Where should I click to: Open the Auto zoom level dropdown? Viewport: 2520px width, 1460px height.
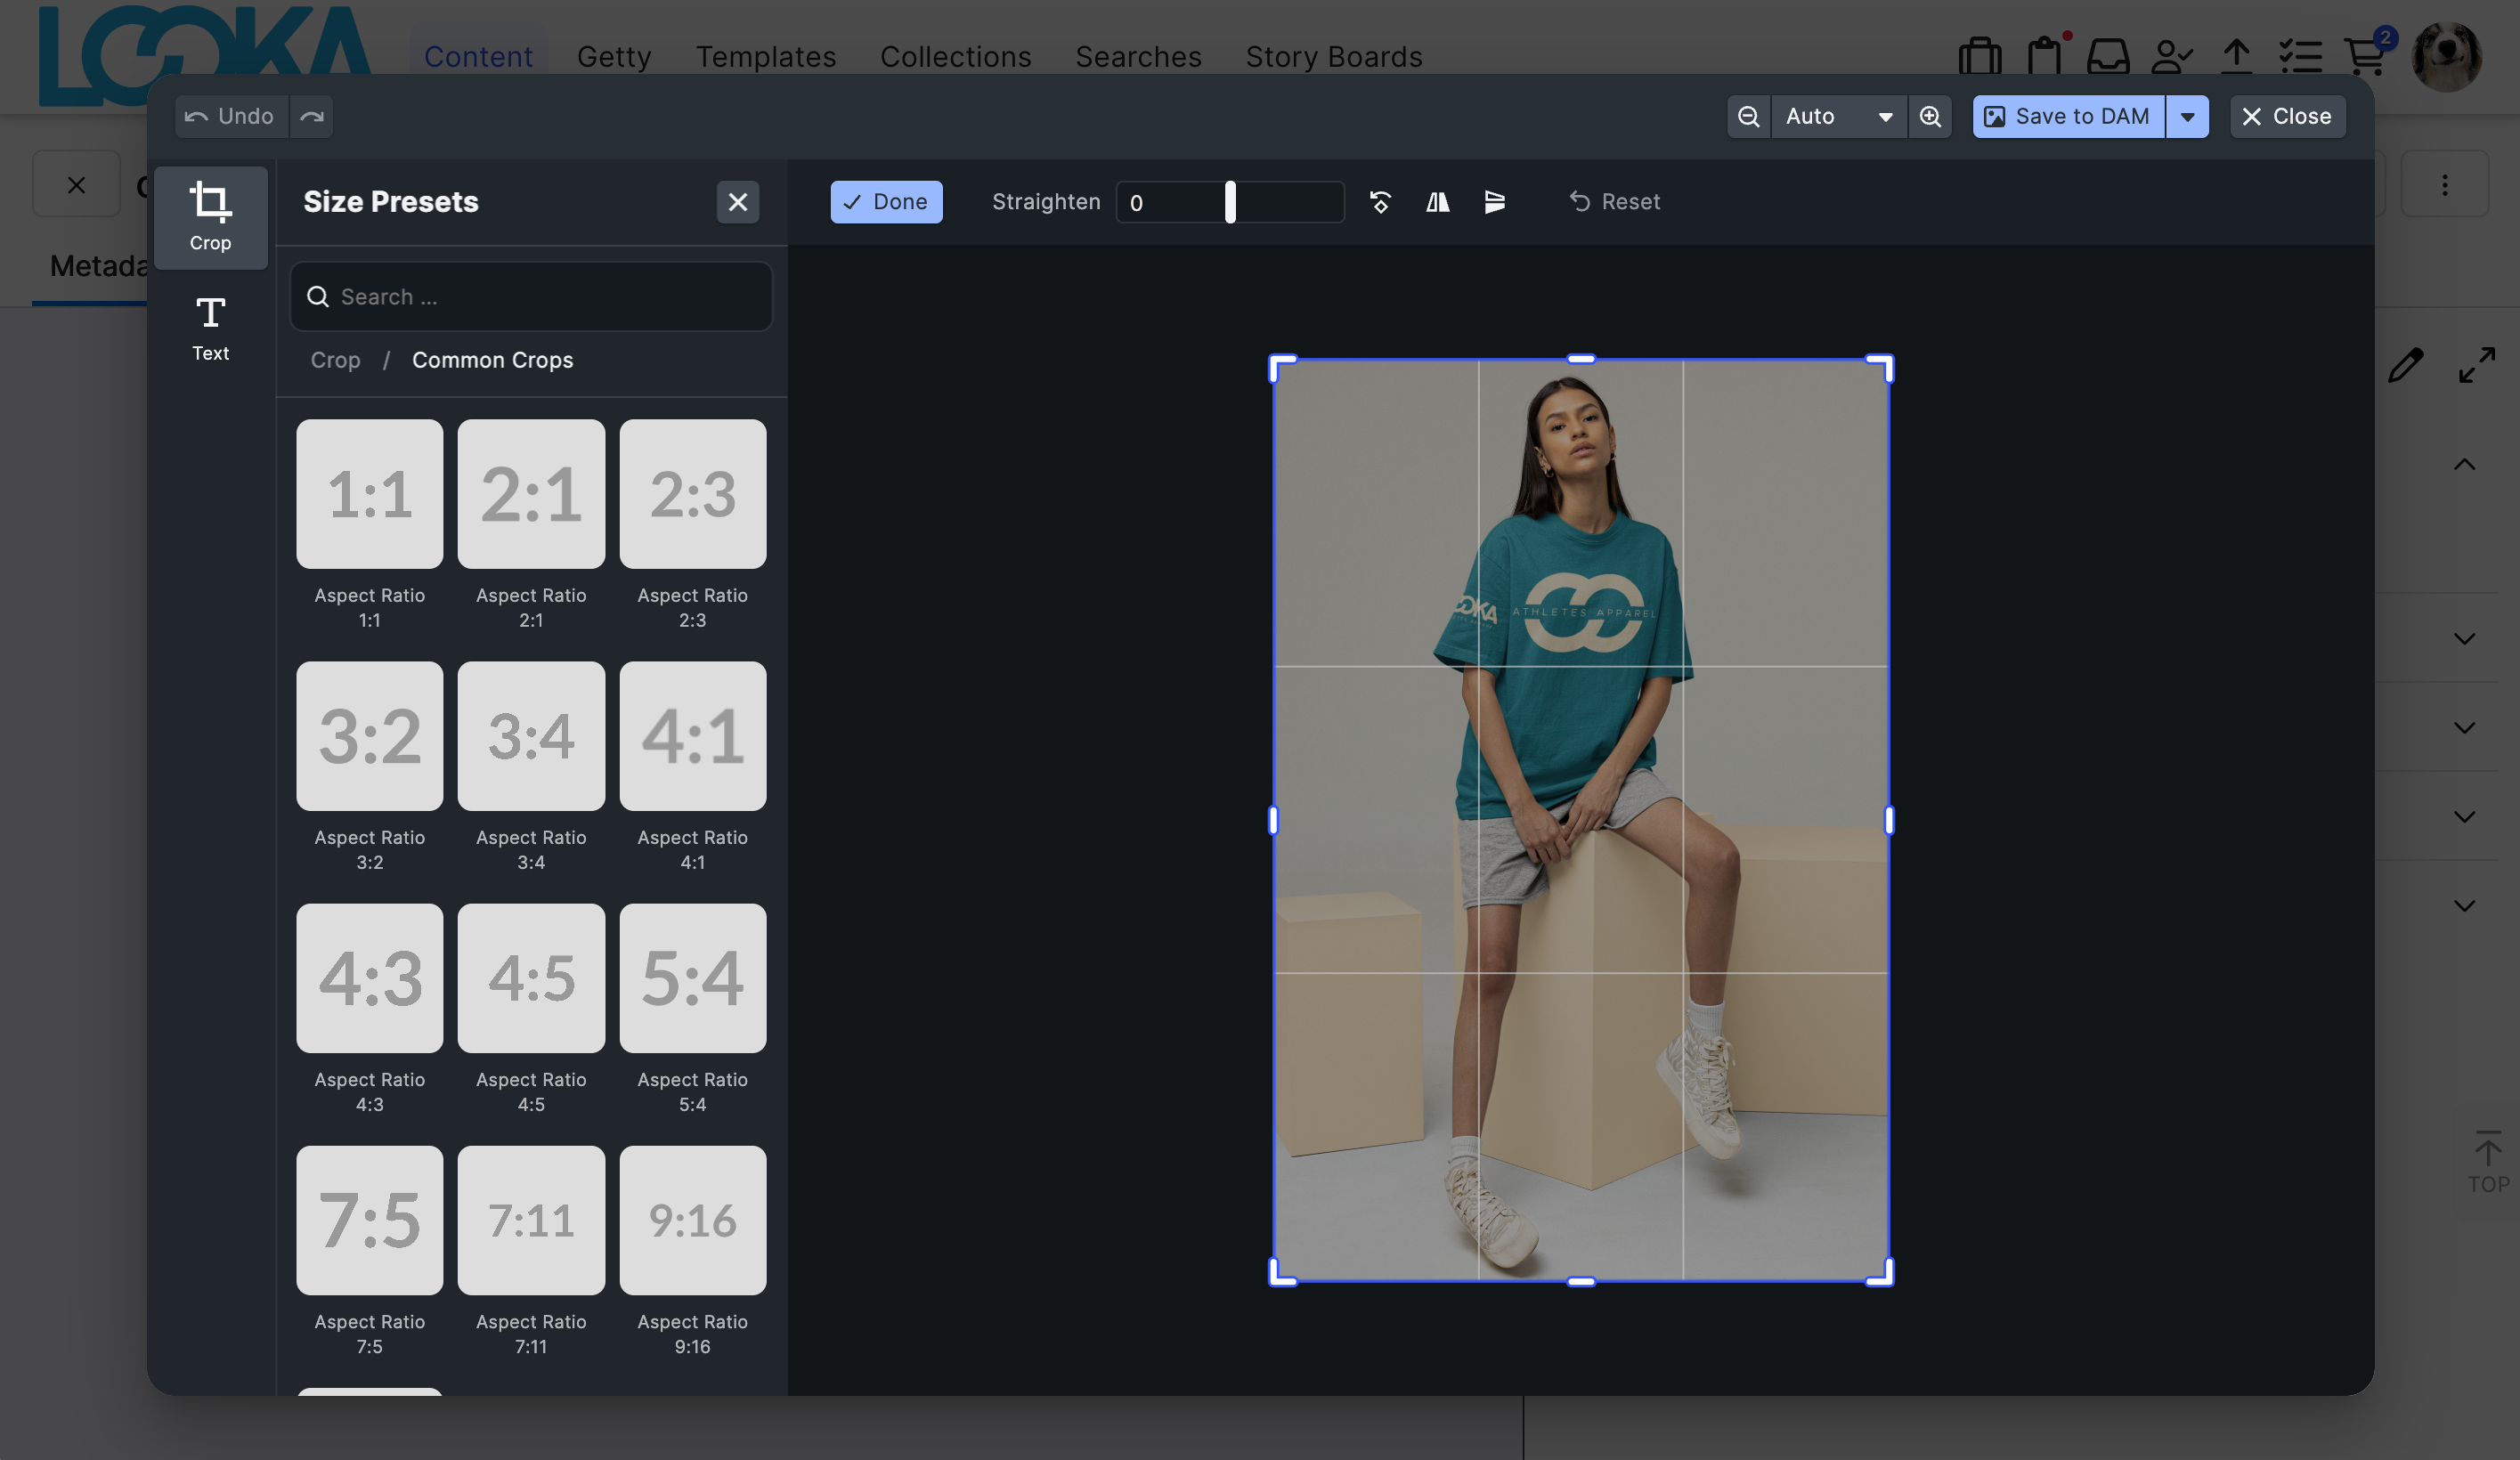[1838, 117]
